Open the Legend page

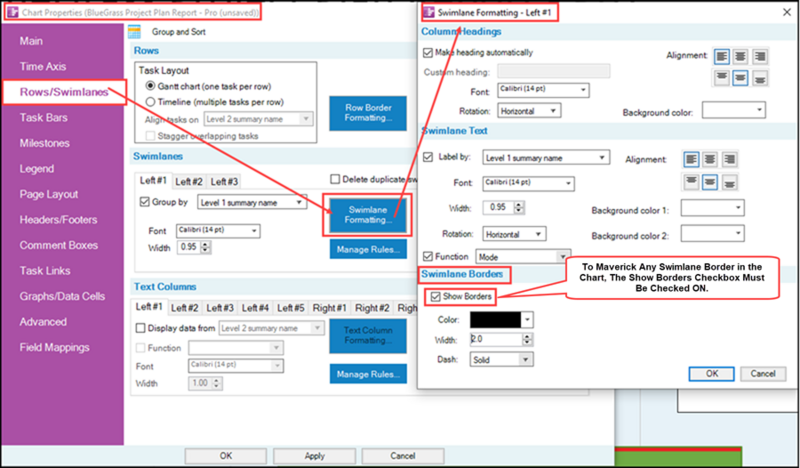tap(37, 169)
